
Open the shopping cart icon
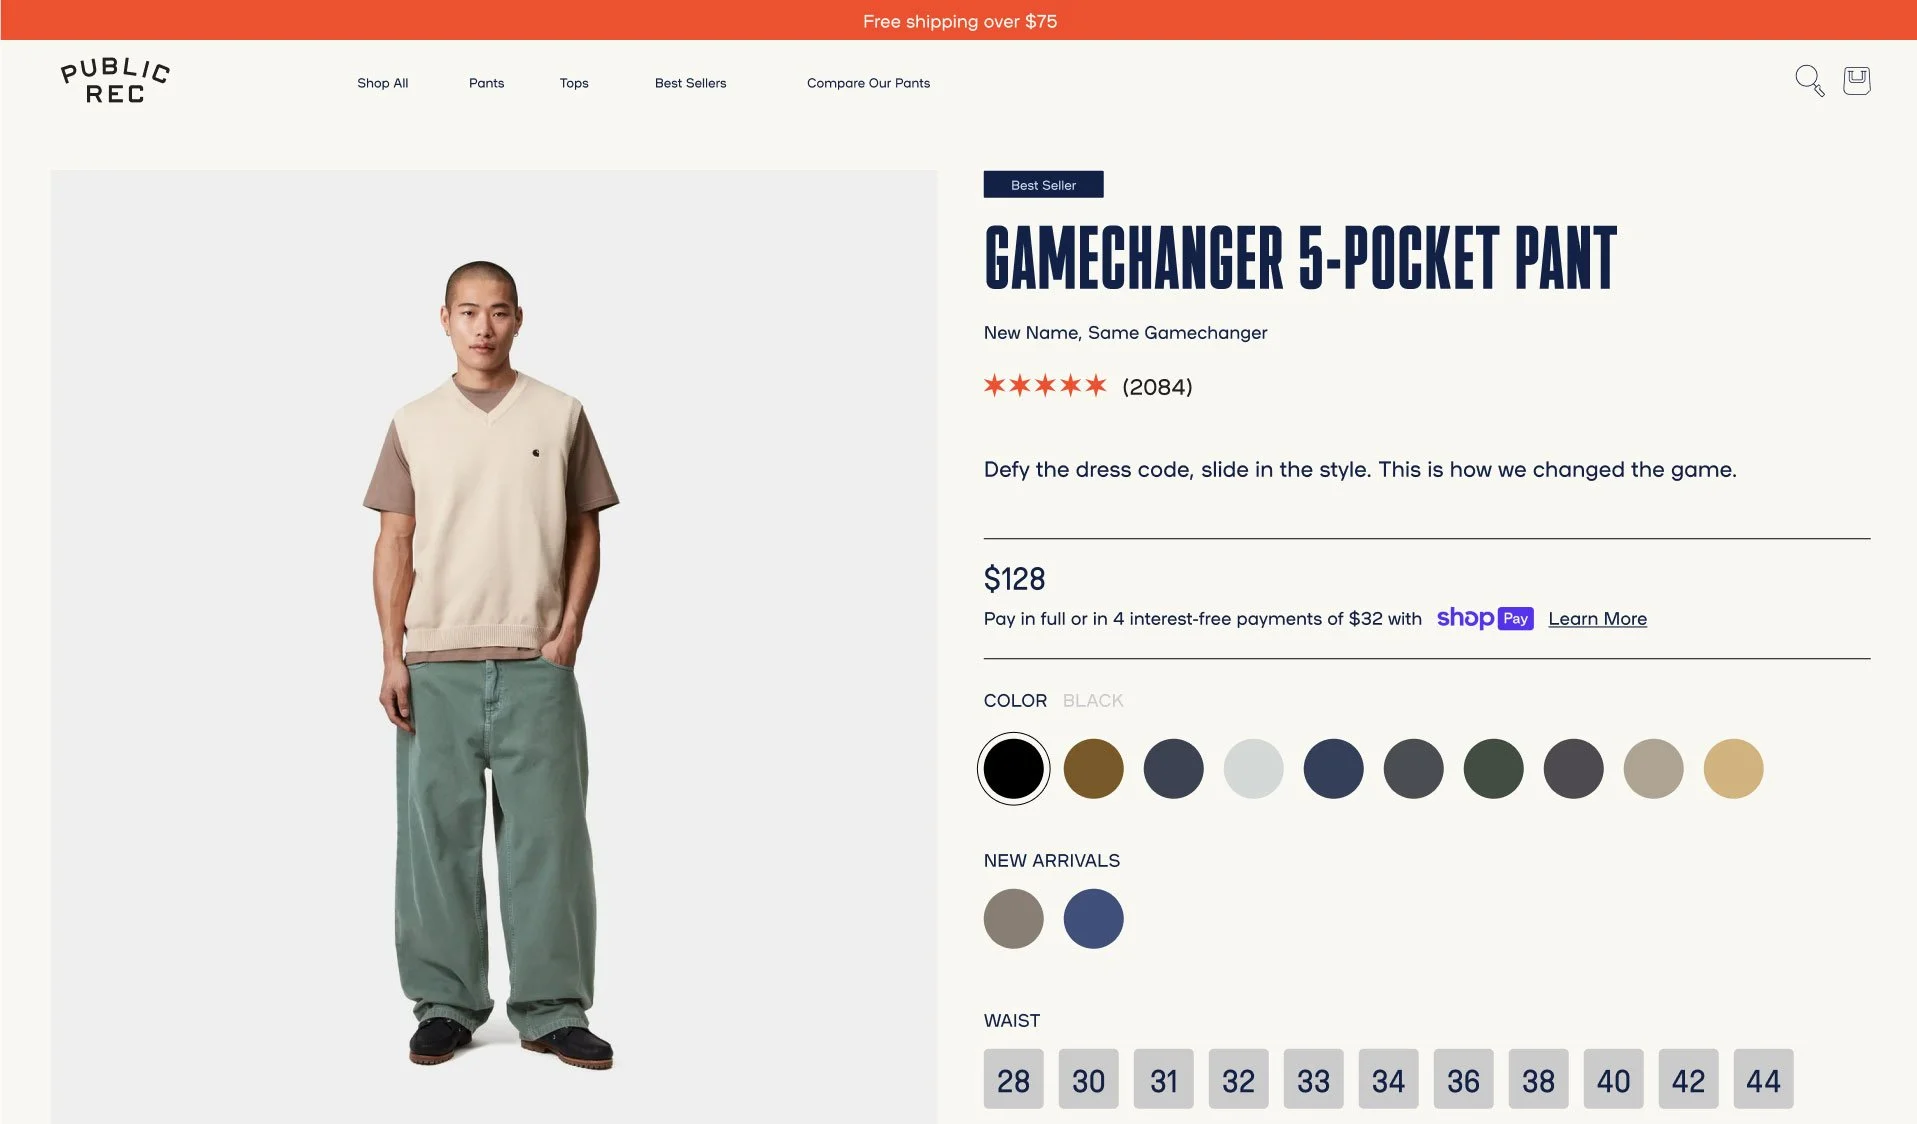pos(1857,81)
